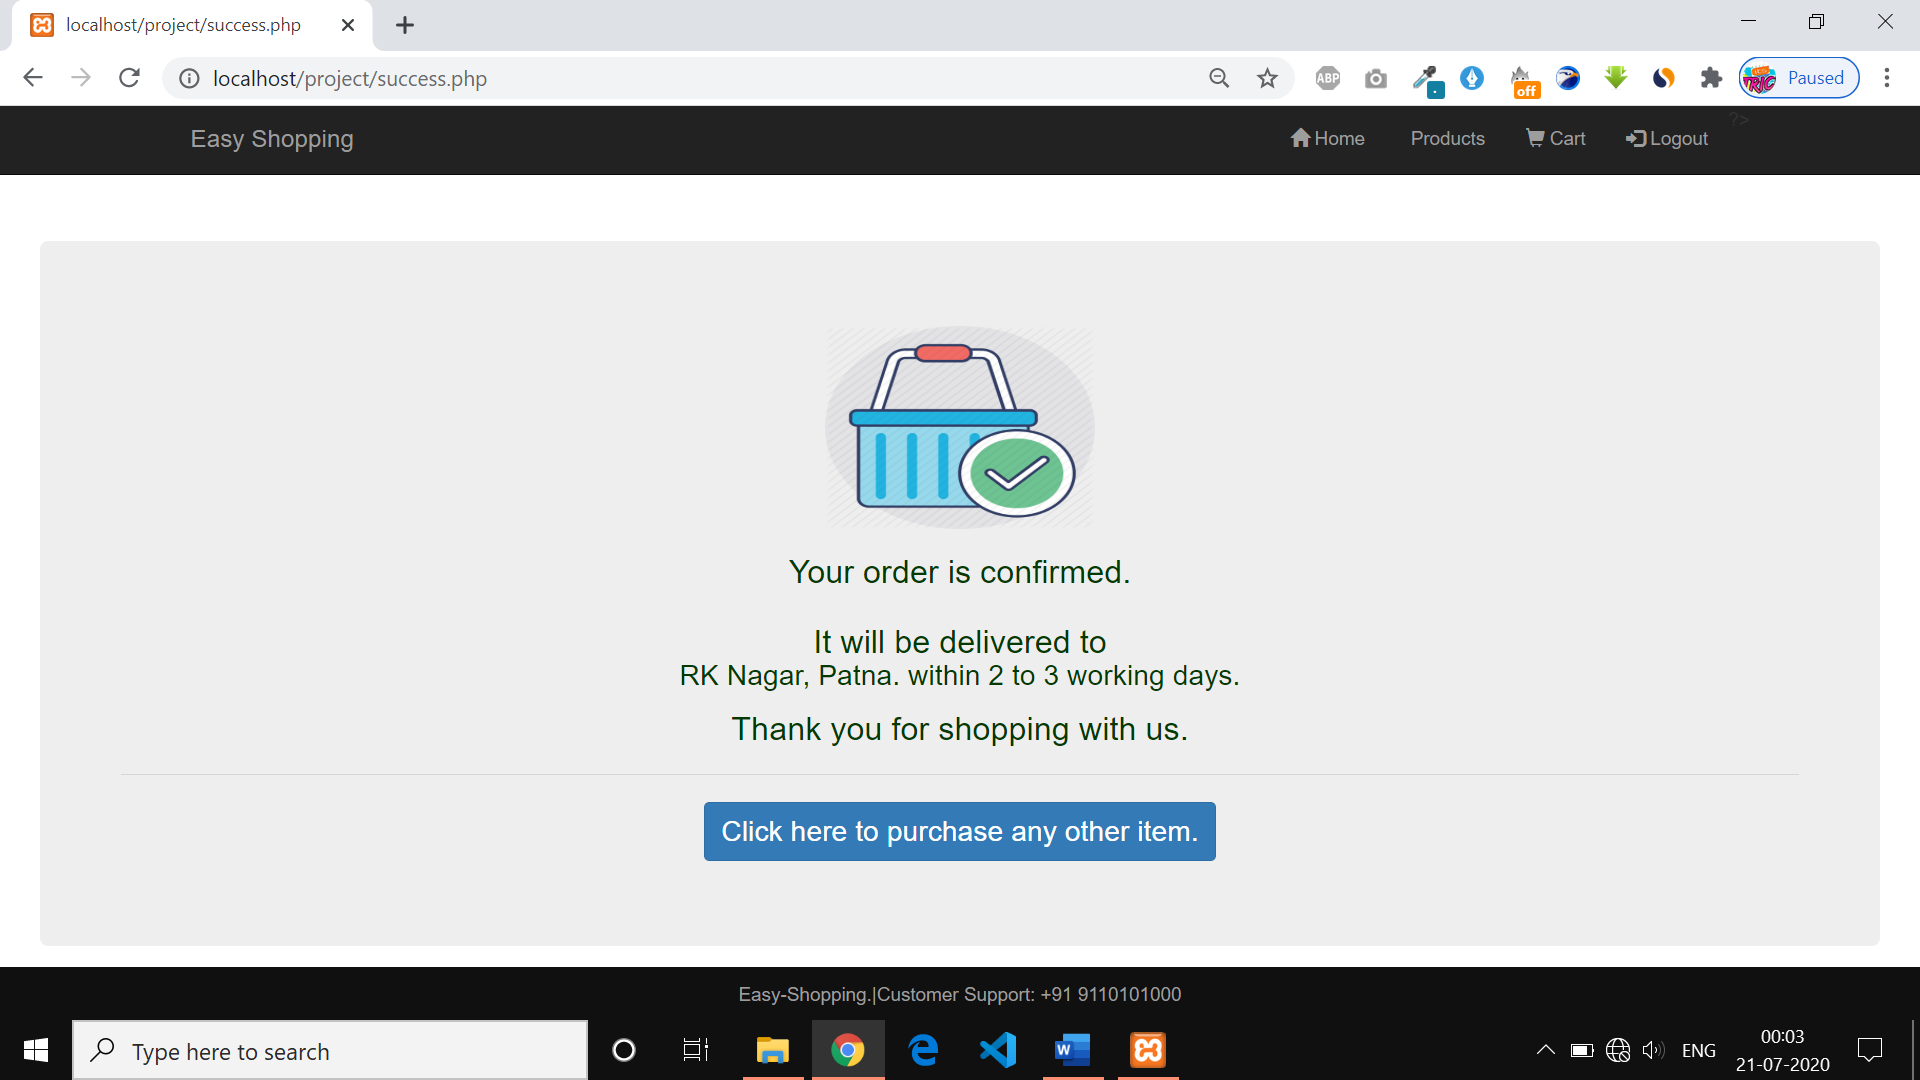Viewport: 1920px width, 1080px height.
Task: Click the AdBlock Plus extension icon
Action: pos(1327,78)
